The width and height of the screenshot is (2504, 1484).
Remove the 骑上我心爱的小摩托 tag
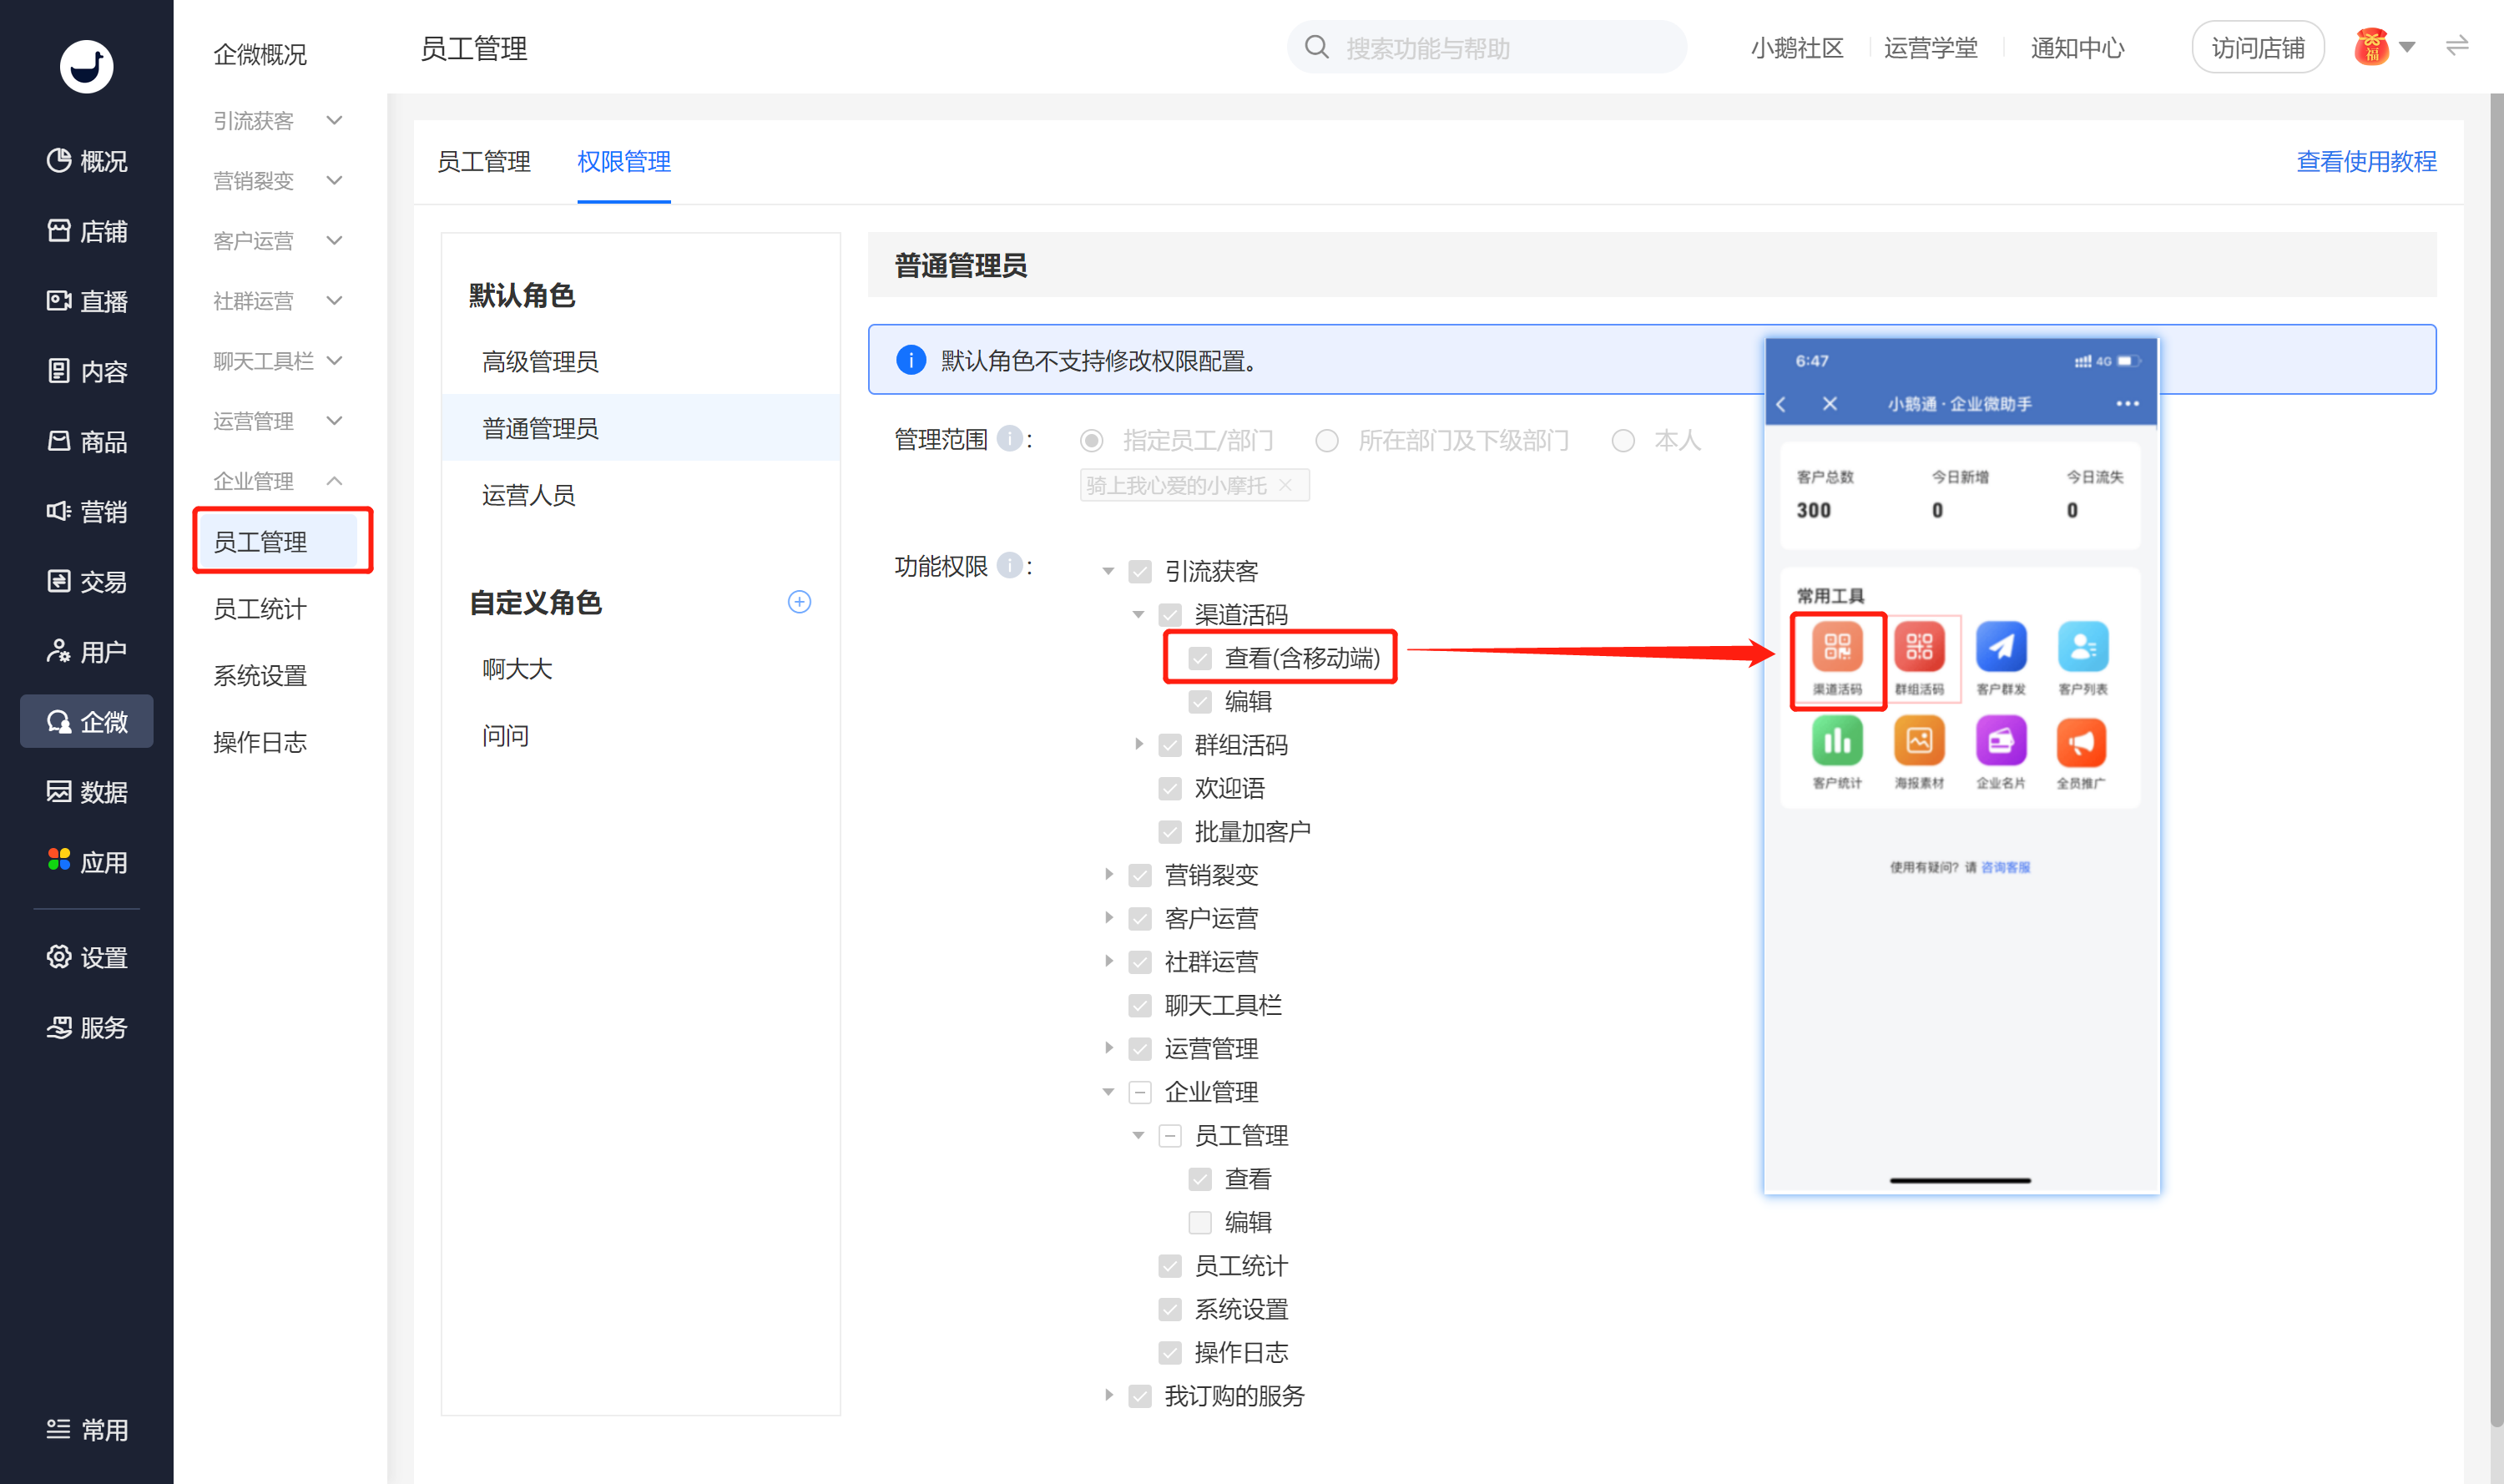click(x=1286, y=485)
